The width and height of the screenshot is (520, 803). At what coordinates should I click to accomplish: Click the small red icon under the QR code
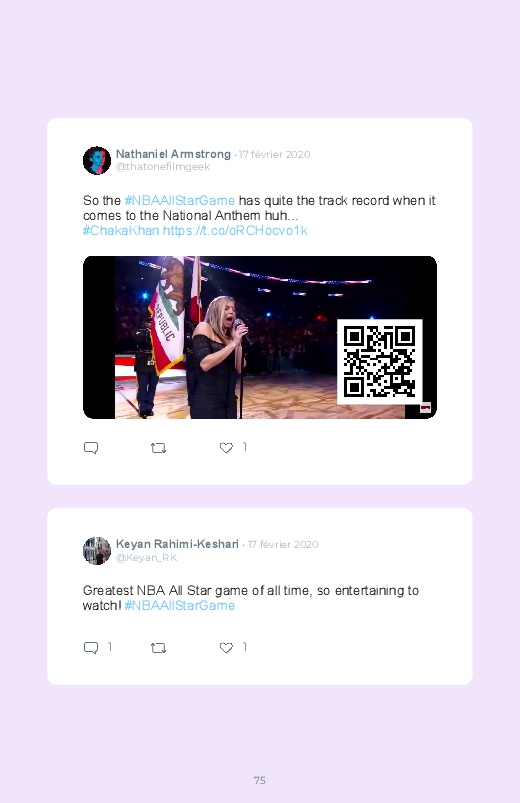(x=425, y=408)
